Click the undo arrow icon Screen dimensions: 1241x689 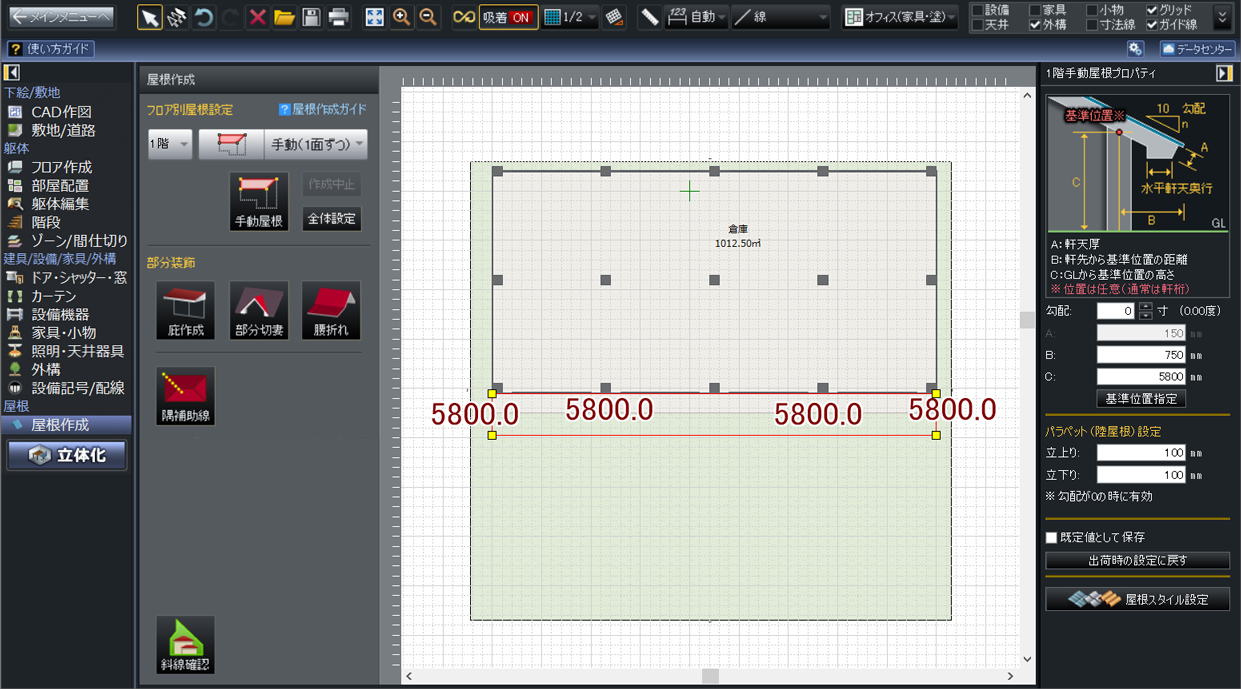[x=204, y=17]
